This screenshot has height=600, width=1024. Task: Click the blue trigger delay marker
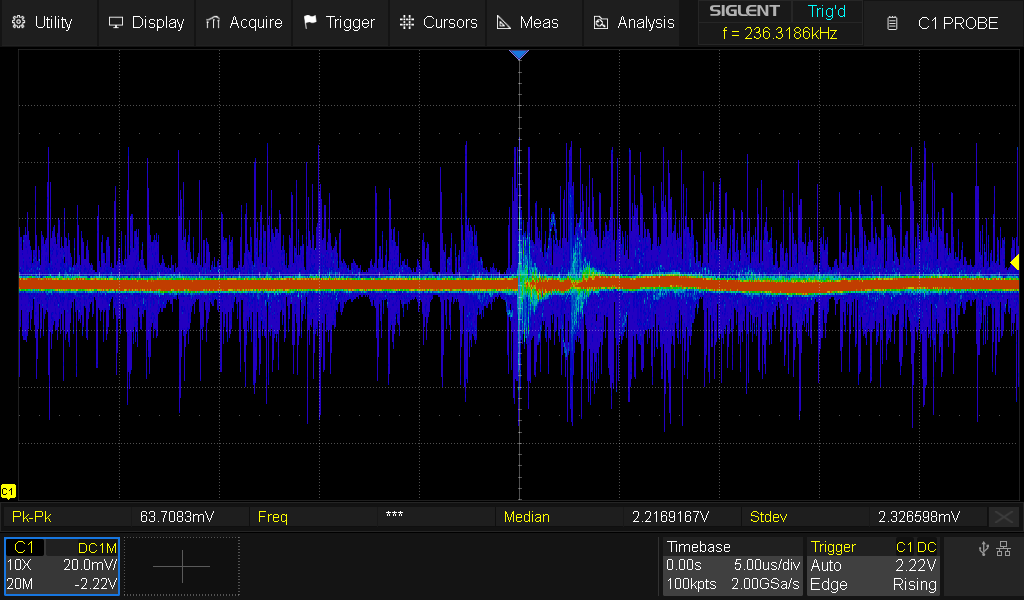tap(518, 54)
